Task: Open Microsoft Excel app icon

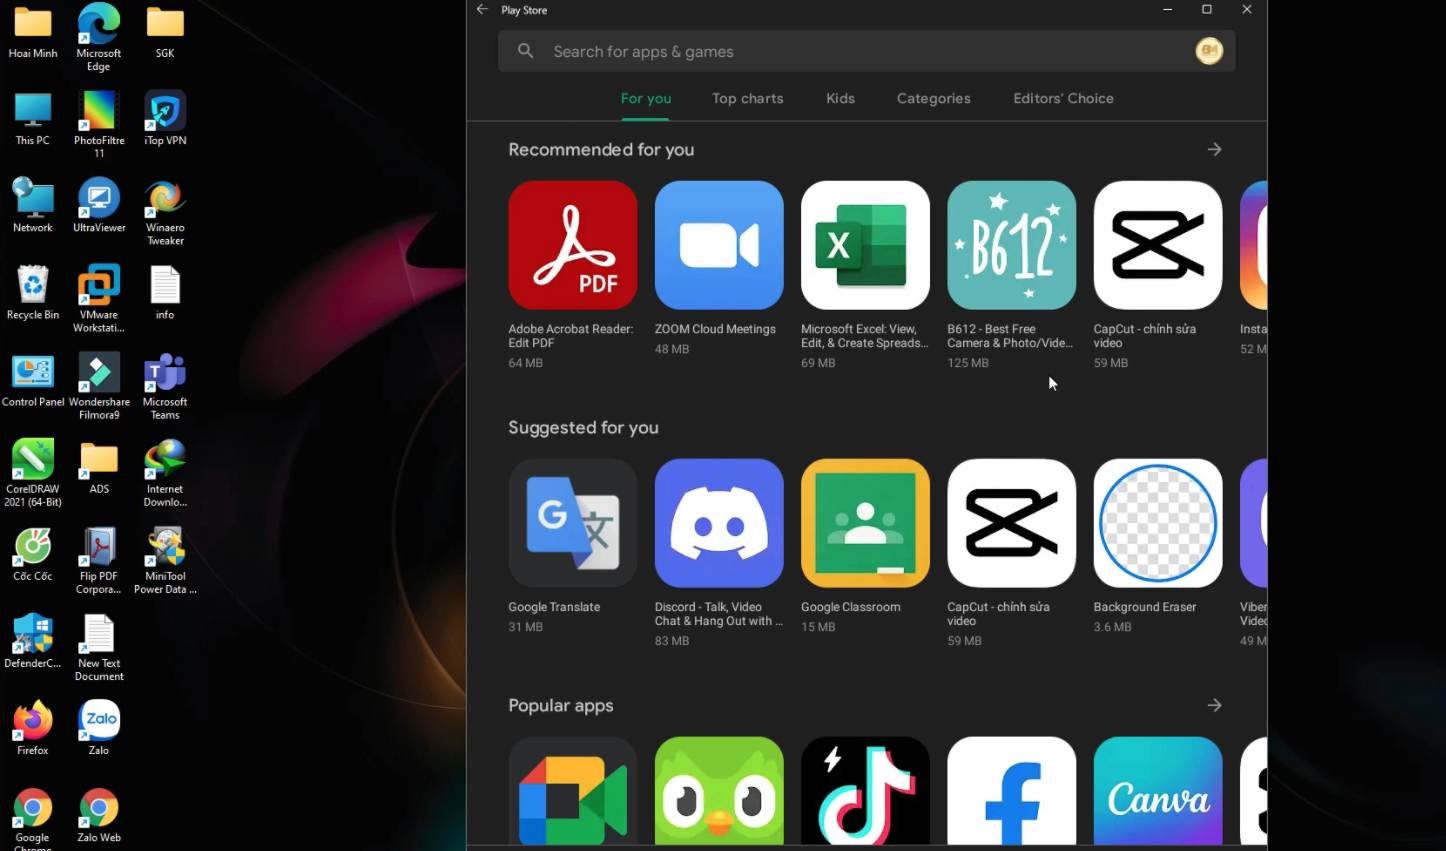Action: (865, 245)
